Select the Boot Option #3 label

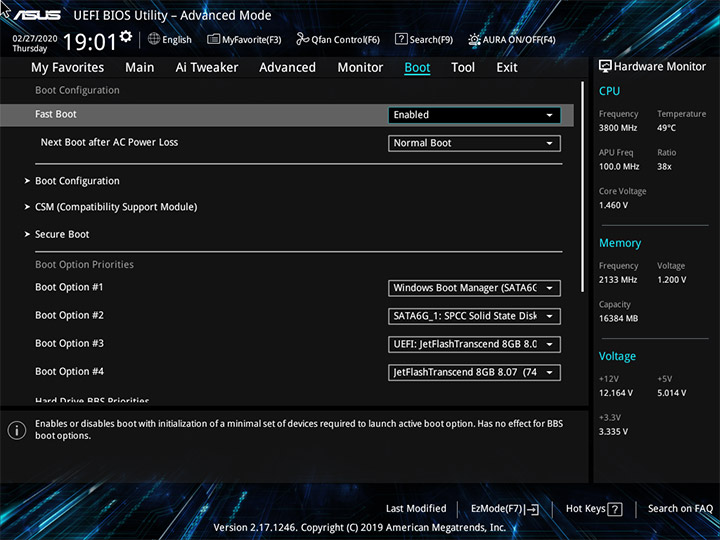click(x=69, y=343)
